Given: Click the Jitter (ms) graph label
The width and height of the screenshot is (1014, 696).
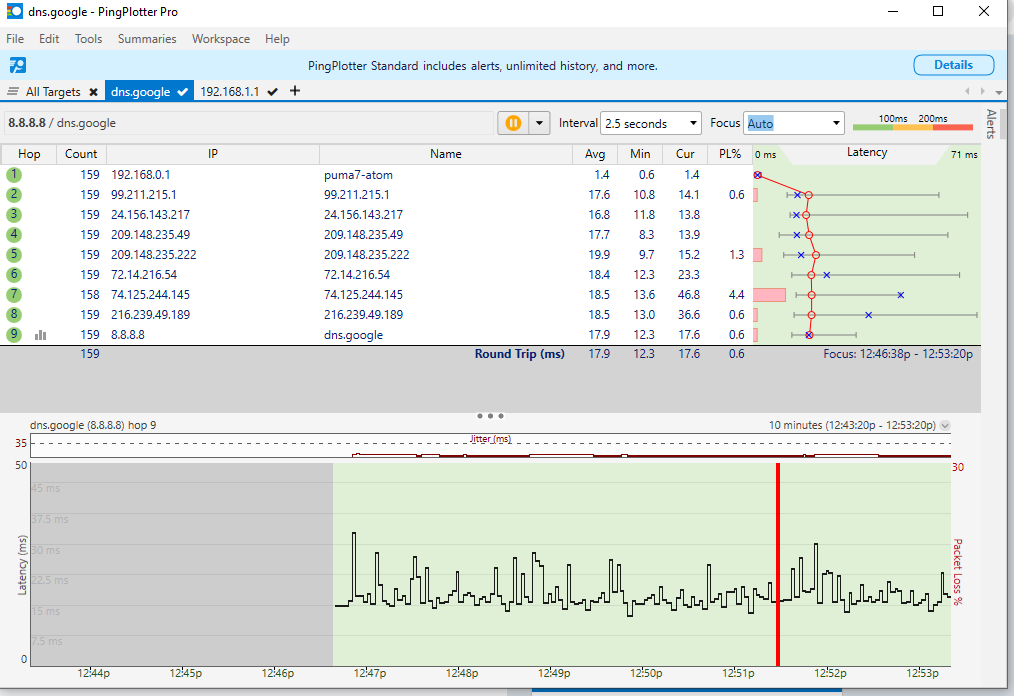Looking at the screenshot, I should (490, 439).
